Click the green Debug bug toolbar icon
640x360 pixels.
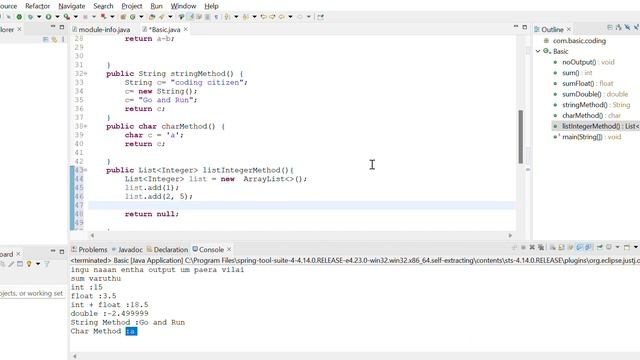(30, 17)
